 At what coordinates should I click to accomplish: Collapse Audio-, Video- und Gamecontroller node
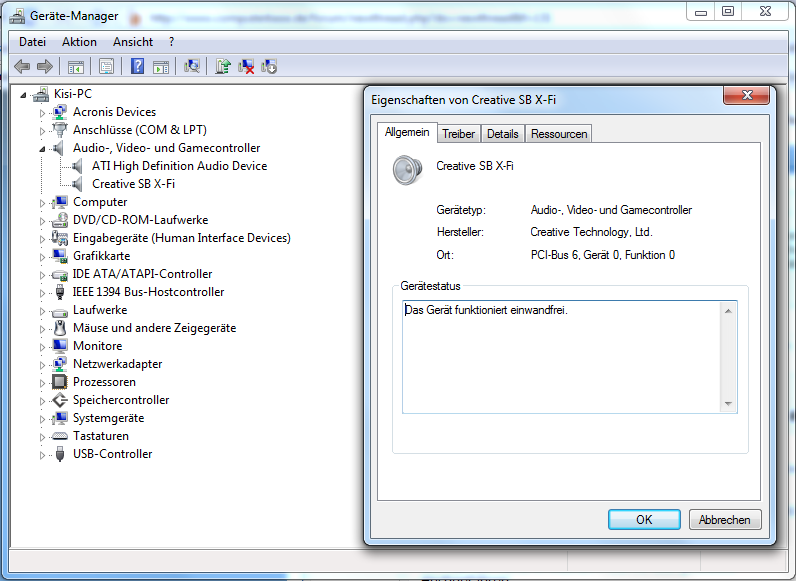click(42, 149)
